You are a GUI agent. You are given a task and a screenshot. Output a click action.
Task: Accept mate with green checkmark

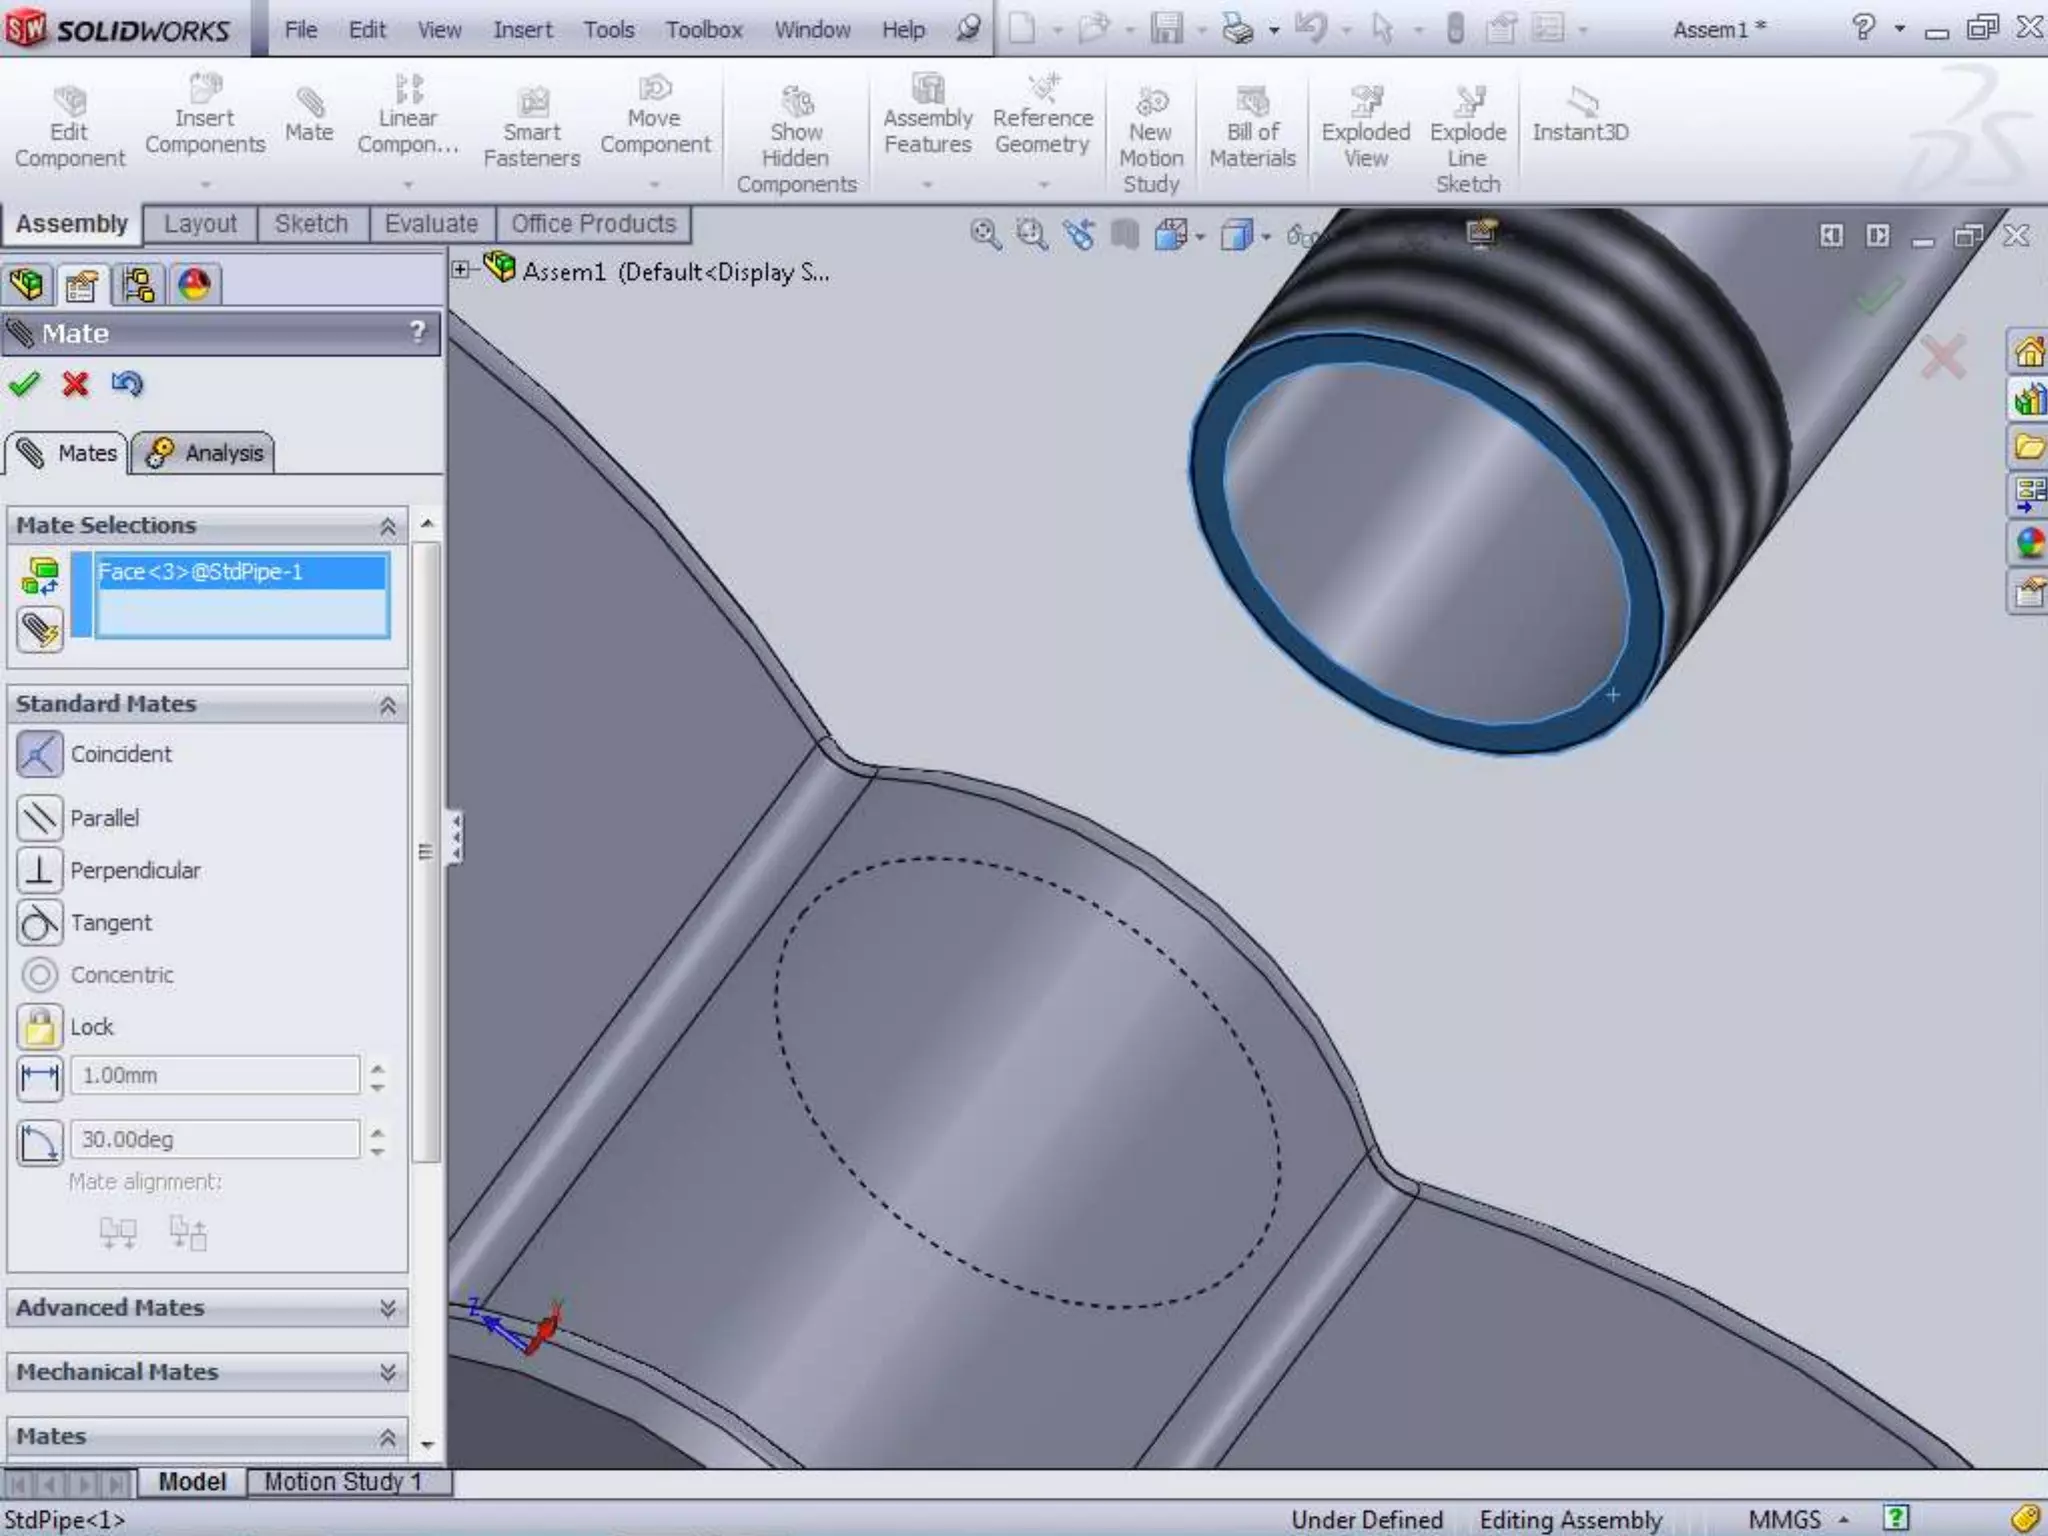24,384
